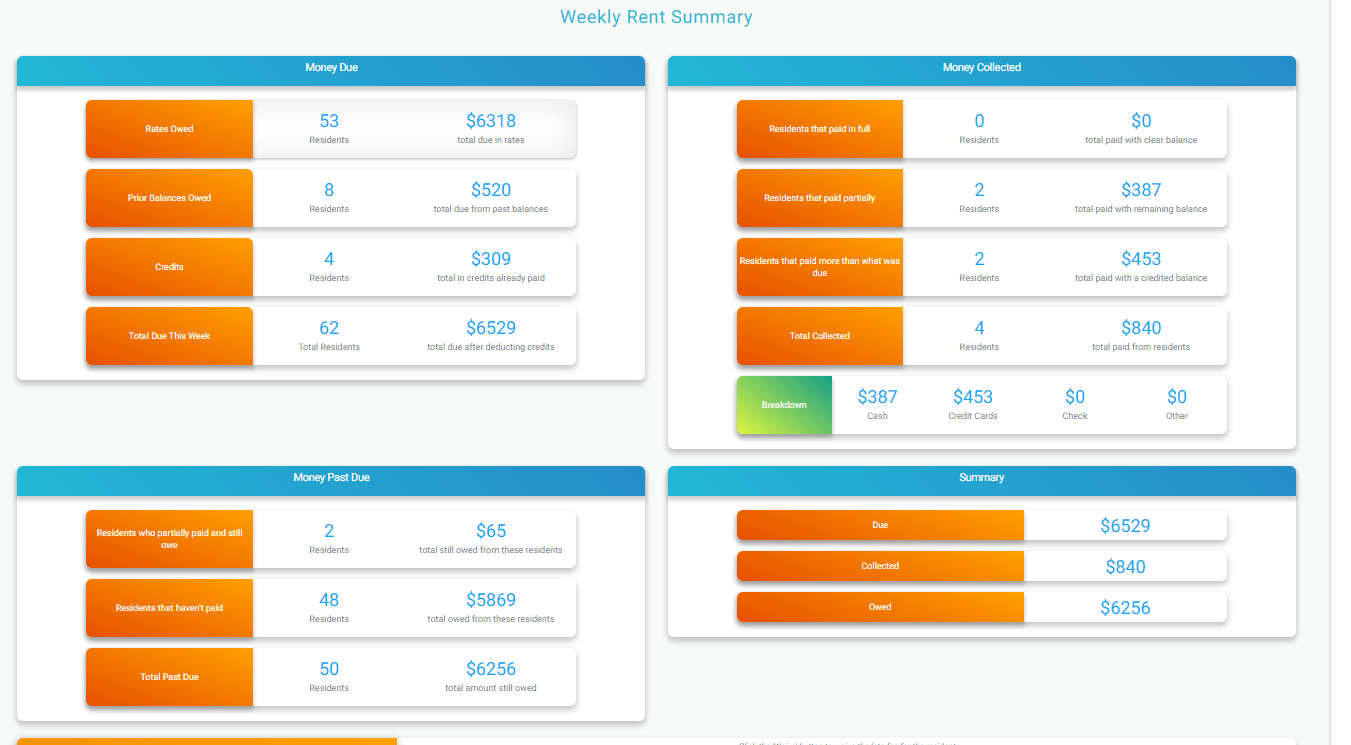Click the Due row in Summary
This screenshot has width=1351, height=745.
(x=880, y=525)
